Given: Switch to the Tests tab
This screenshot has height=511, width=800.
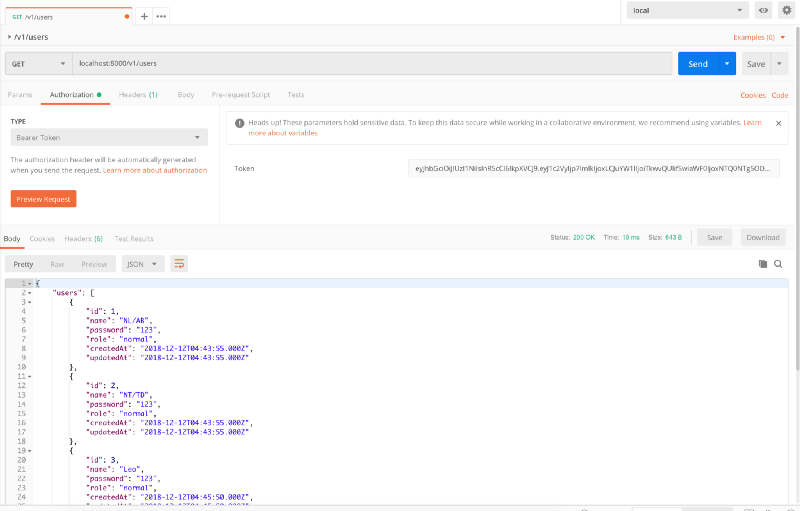Looking at the screenshot, I should (295, 95).
